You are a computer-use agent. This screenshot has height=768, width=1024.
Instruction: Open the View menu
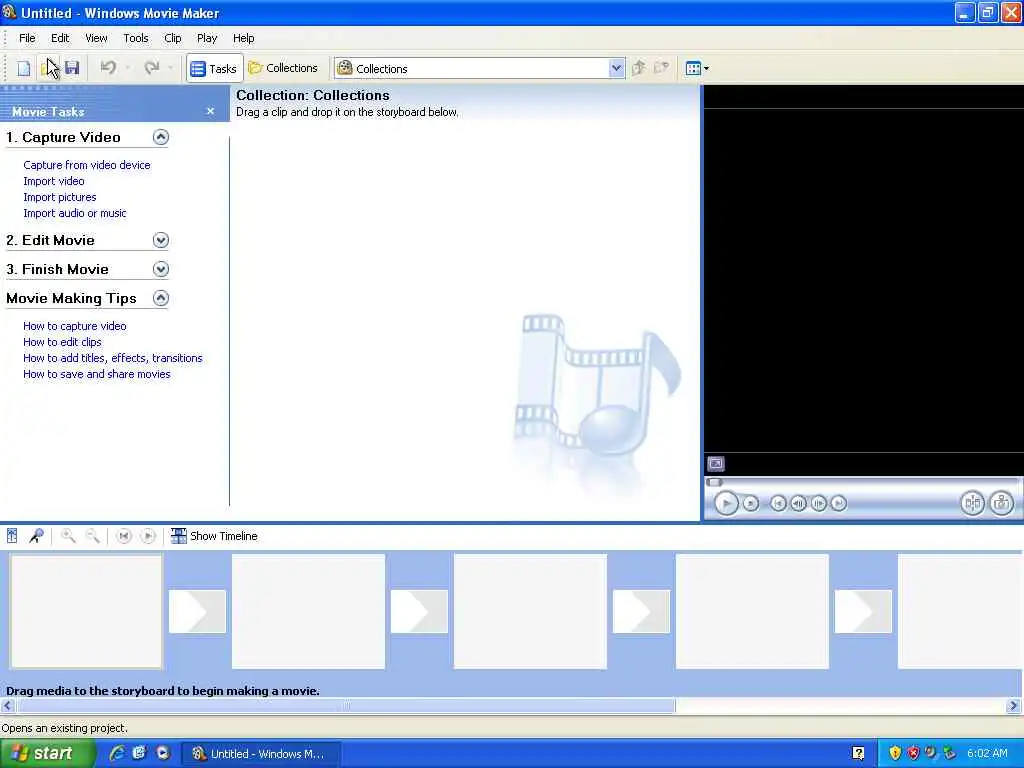(x=96, y=38)
